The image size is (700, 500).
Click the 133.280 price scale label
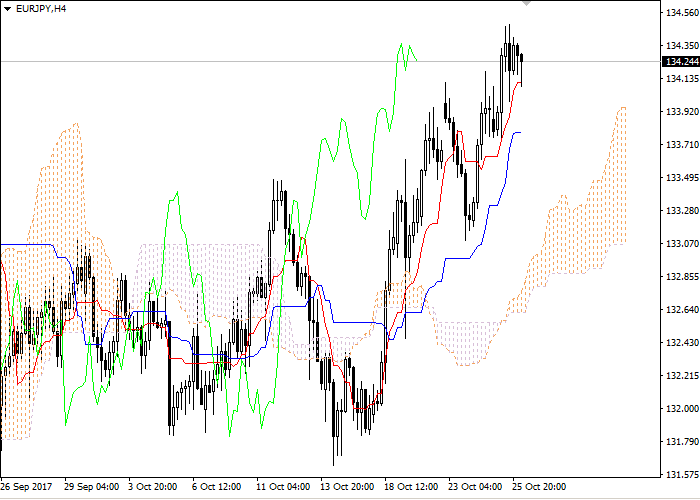682,211
